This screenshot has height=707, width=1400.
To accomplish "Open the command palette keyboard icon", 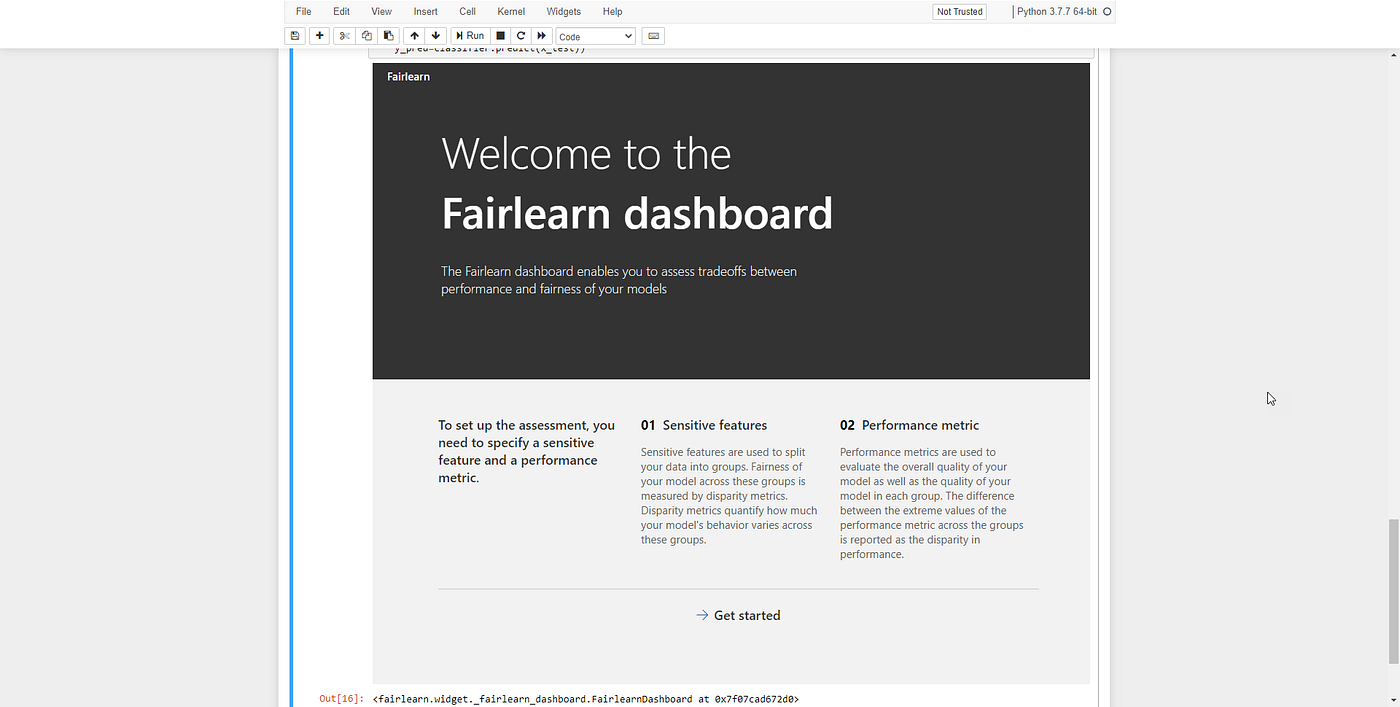I will 652,35.
